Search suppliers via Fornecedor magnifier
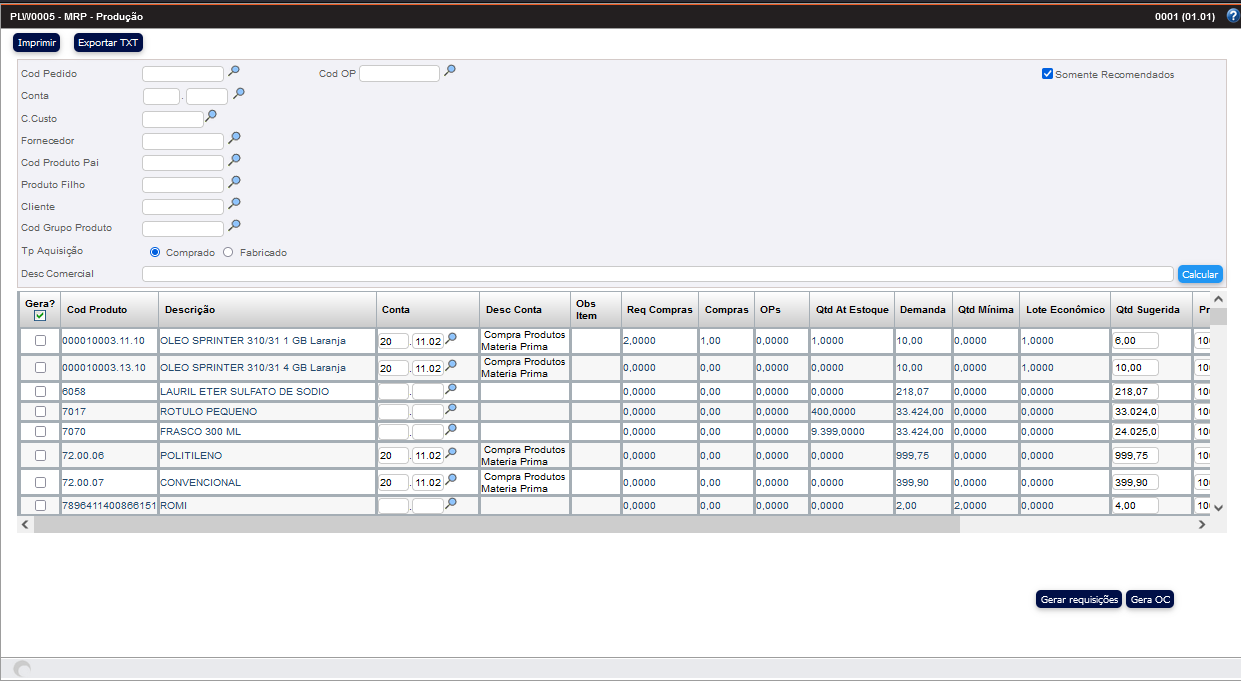This screenshot has width=1241, height=683. click(x=234, y=138)
